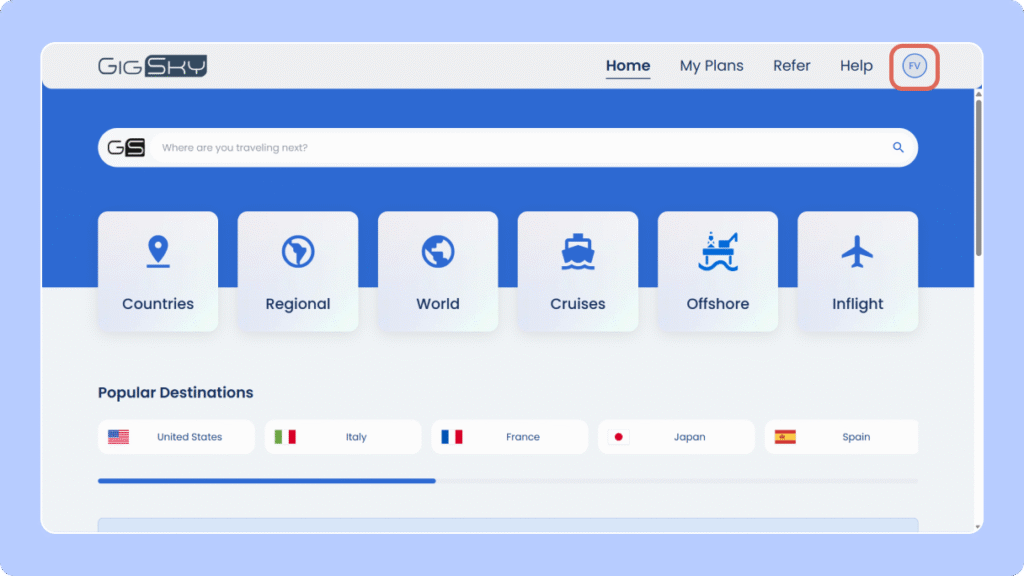This screenshot has height=576, width=1024.
Task: Go to the Home tab
Action: coord(628,66)
